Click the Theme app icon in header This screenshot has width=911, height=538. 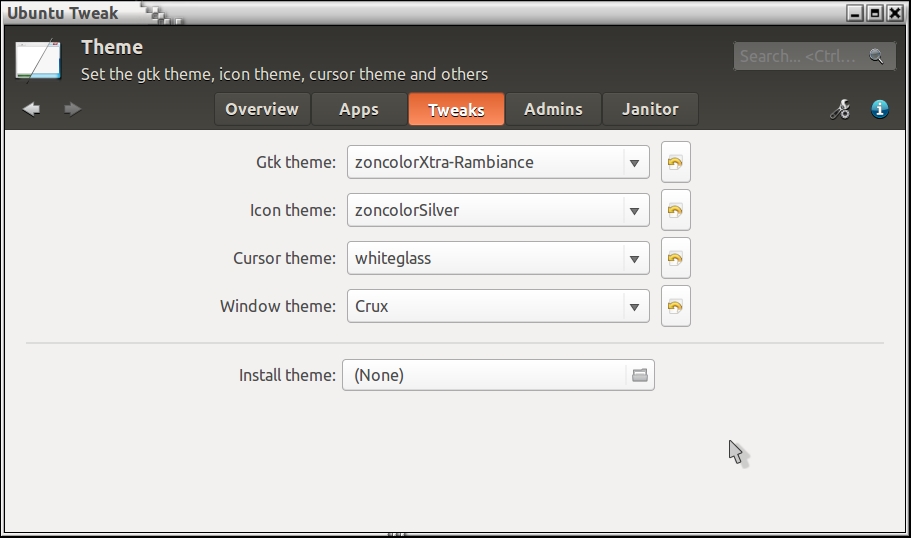click(x=38, y=60)
